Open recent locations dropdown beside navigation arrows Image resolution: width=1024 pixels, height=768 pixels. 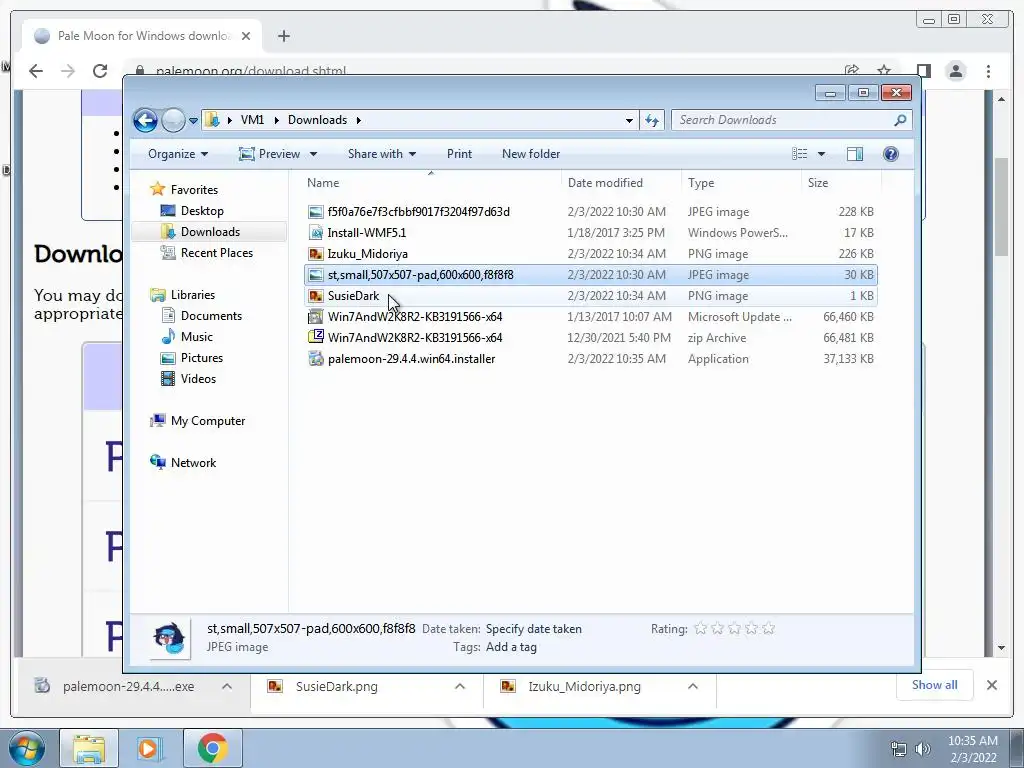(x=193, y=121)
